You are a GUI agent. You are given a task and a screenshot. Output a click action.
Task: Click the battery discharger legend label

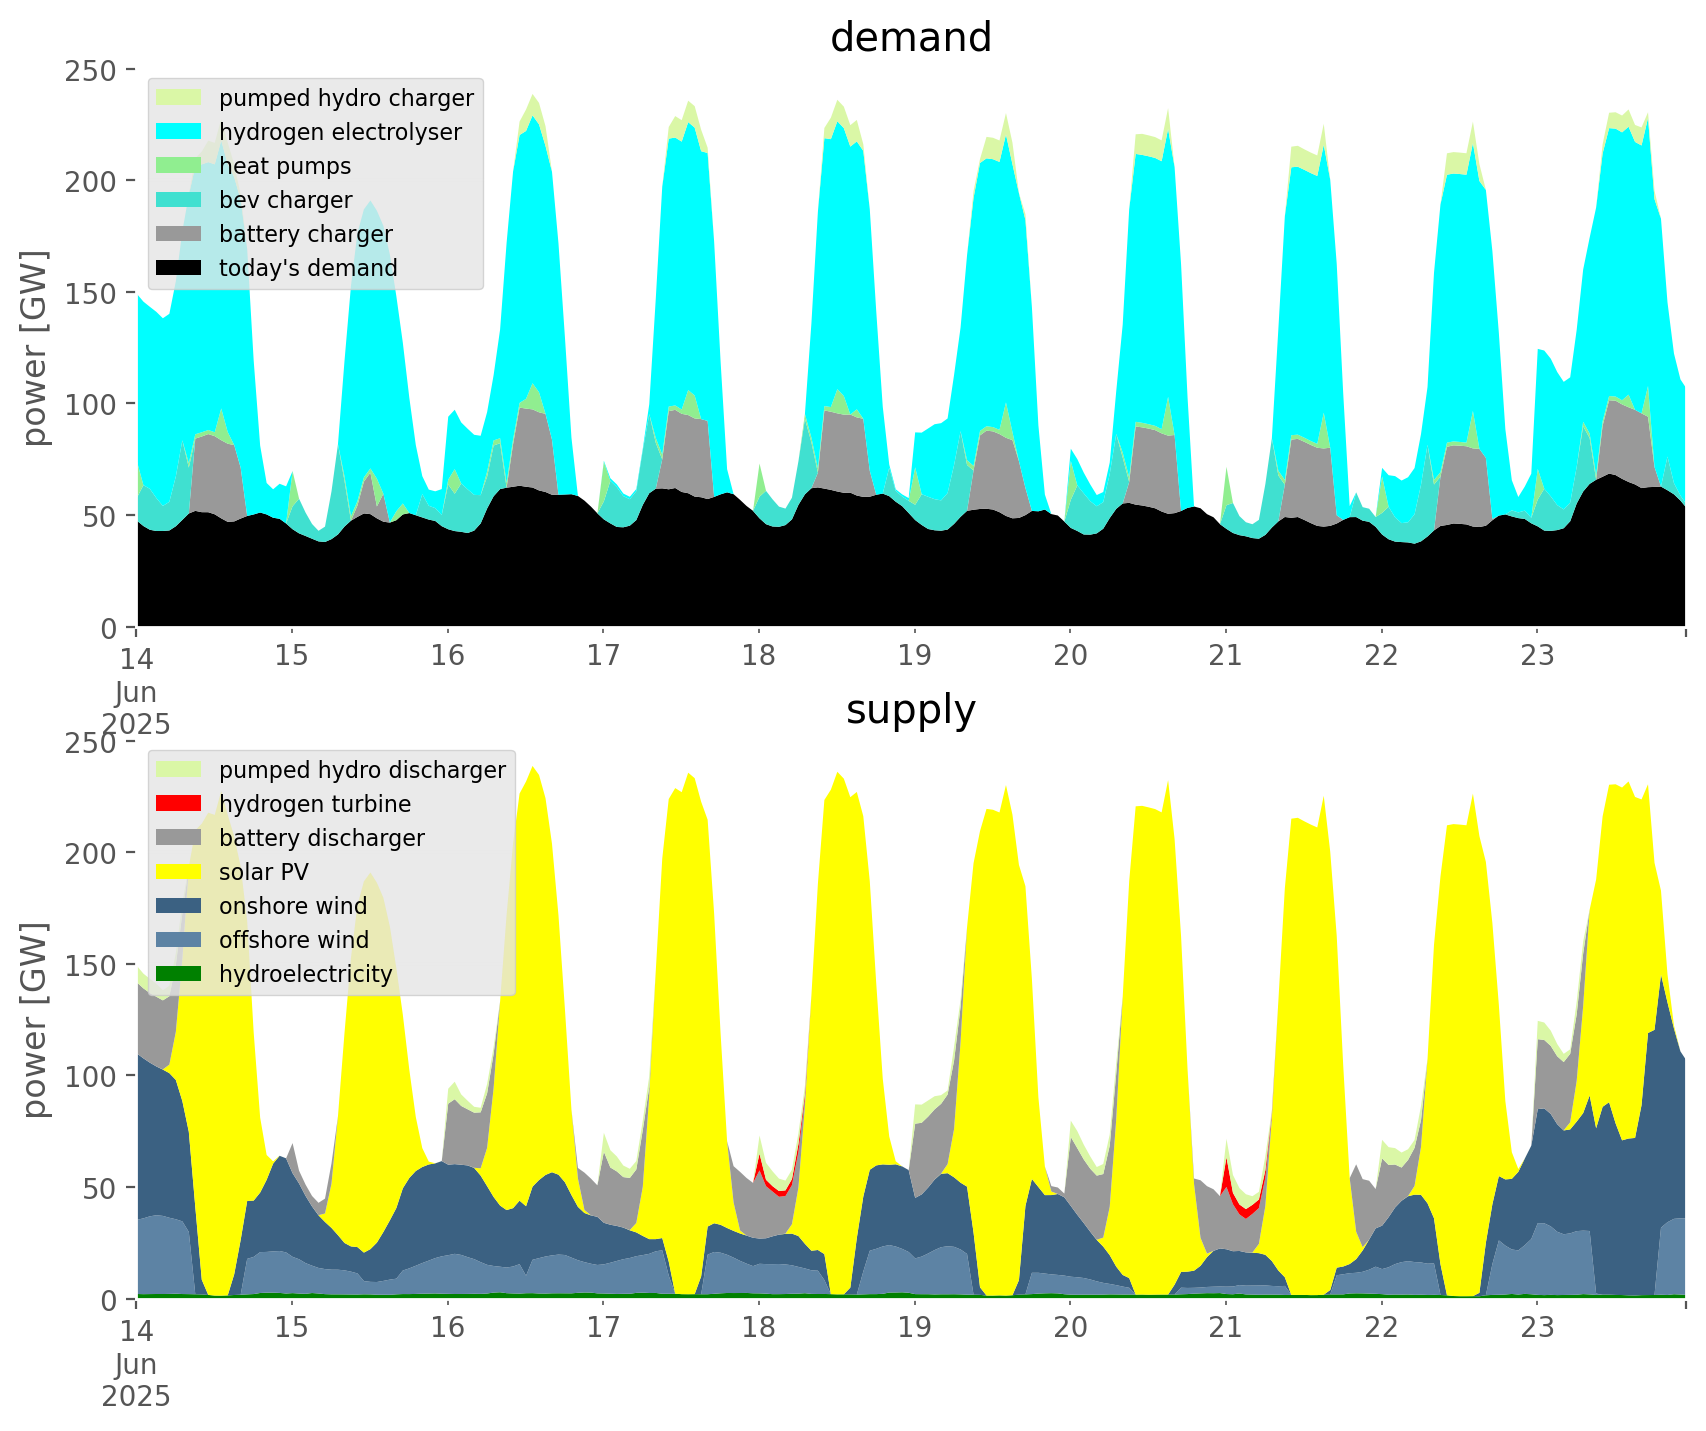coord(321,838)
